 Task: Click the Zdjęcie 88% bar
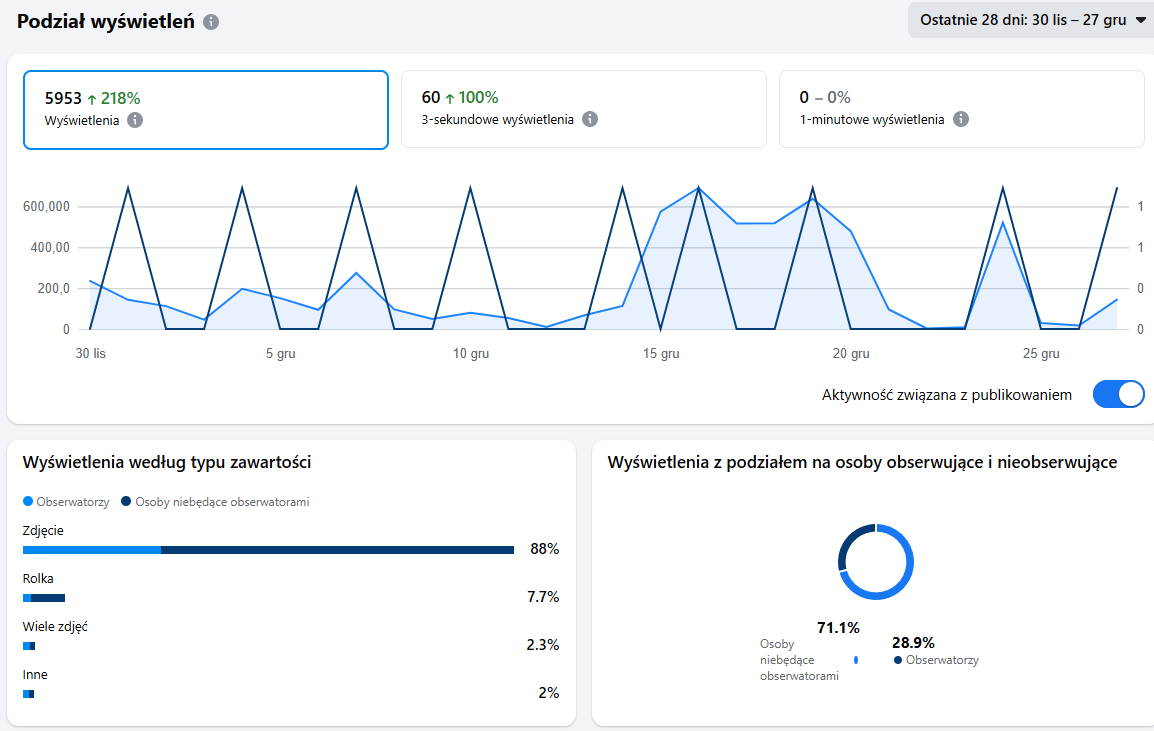pos(268,549)
